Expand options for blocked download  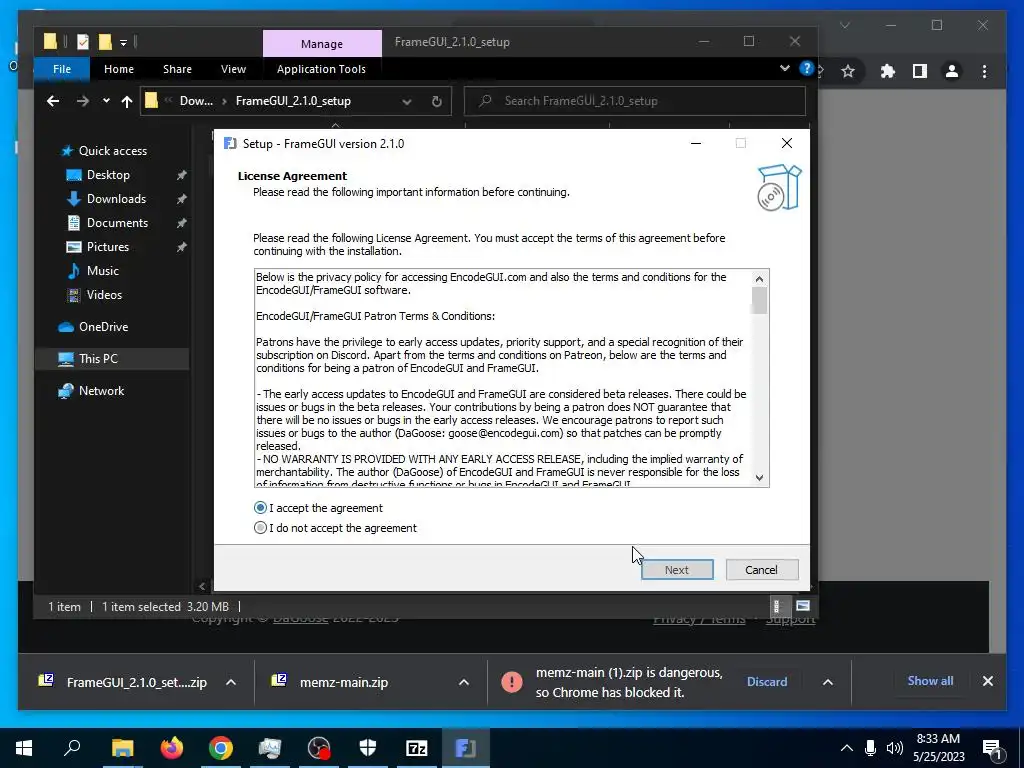[x=827, y=682]
